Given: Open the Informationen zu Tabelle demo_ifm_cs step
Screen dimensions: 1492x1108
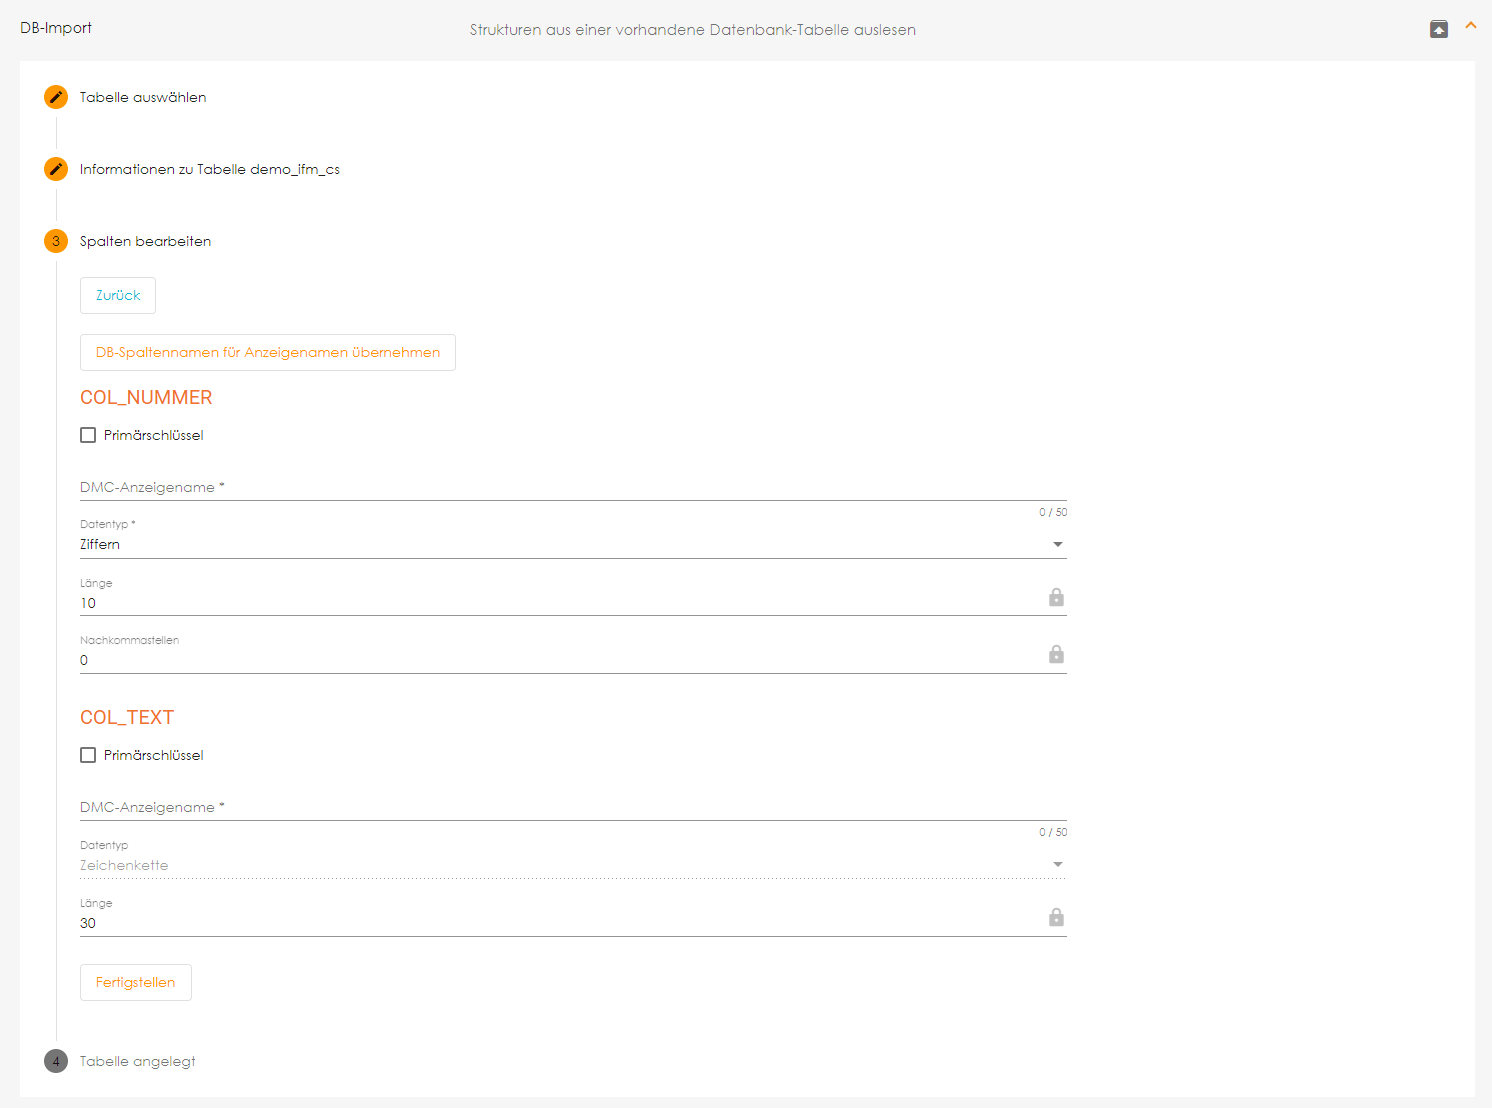Looking at the screenshot, I should click(209, 169).
